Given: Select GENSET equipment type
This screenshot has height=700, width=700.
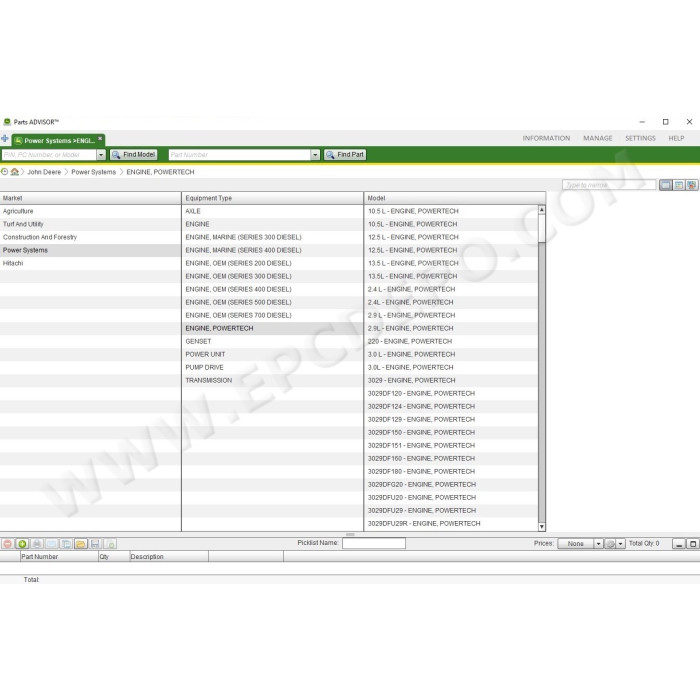Looking at the screenshot, I should coord(272,342).
